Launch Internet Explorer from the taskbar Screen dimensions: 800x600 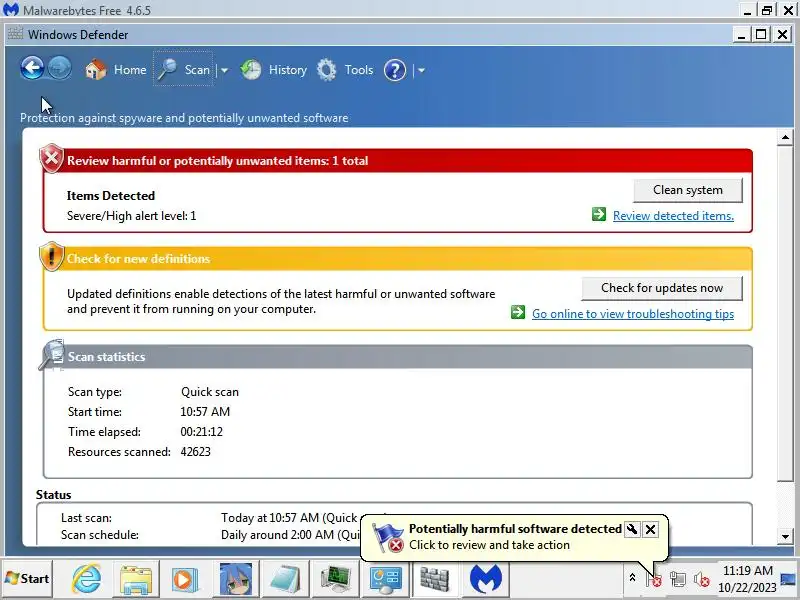(x=86, y=579)
